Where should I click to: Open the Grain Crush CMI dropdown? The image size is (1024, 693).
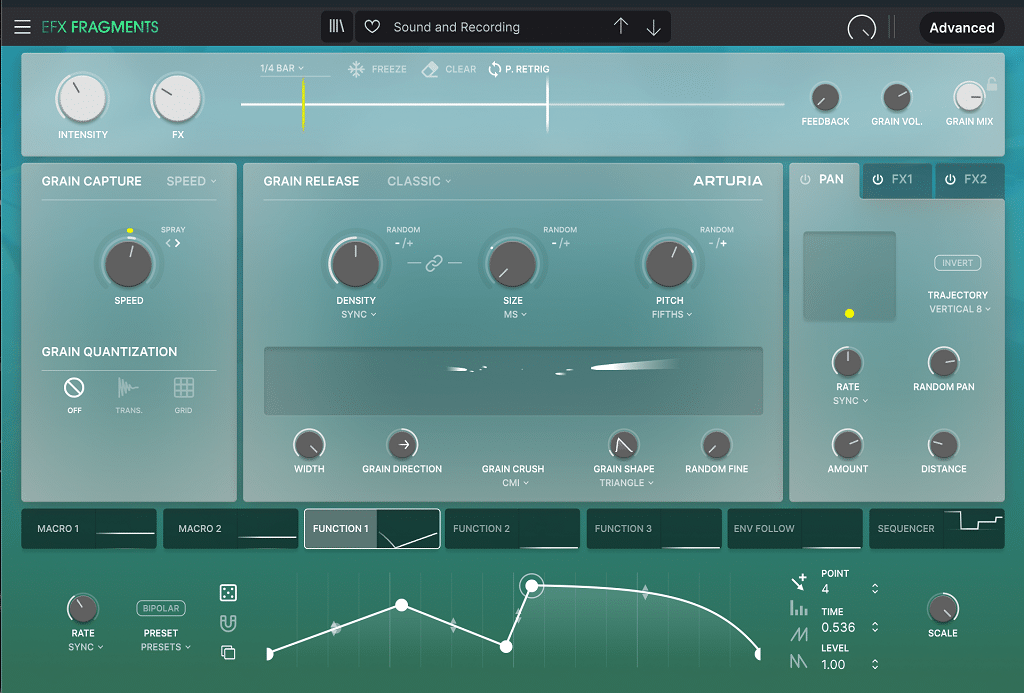coord(515,483)
